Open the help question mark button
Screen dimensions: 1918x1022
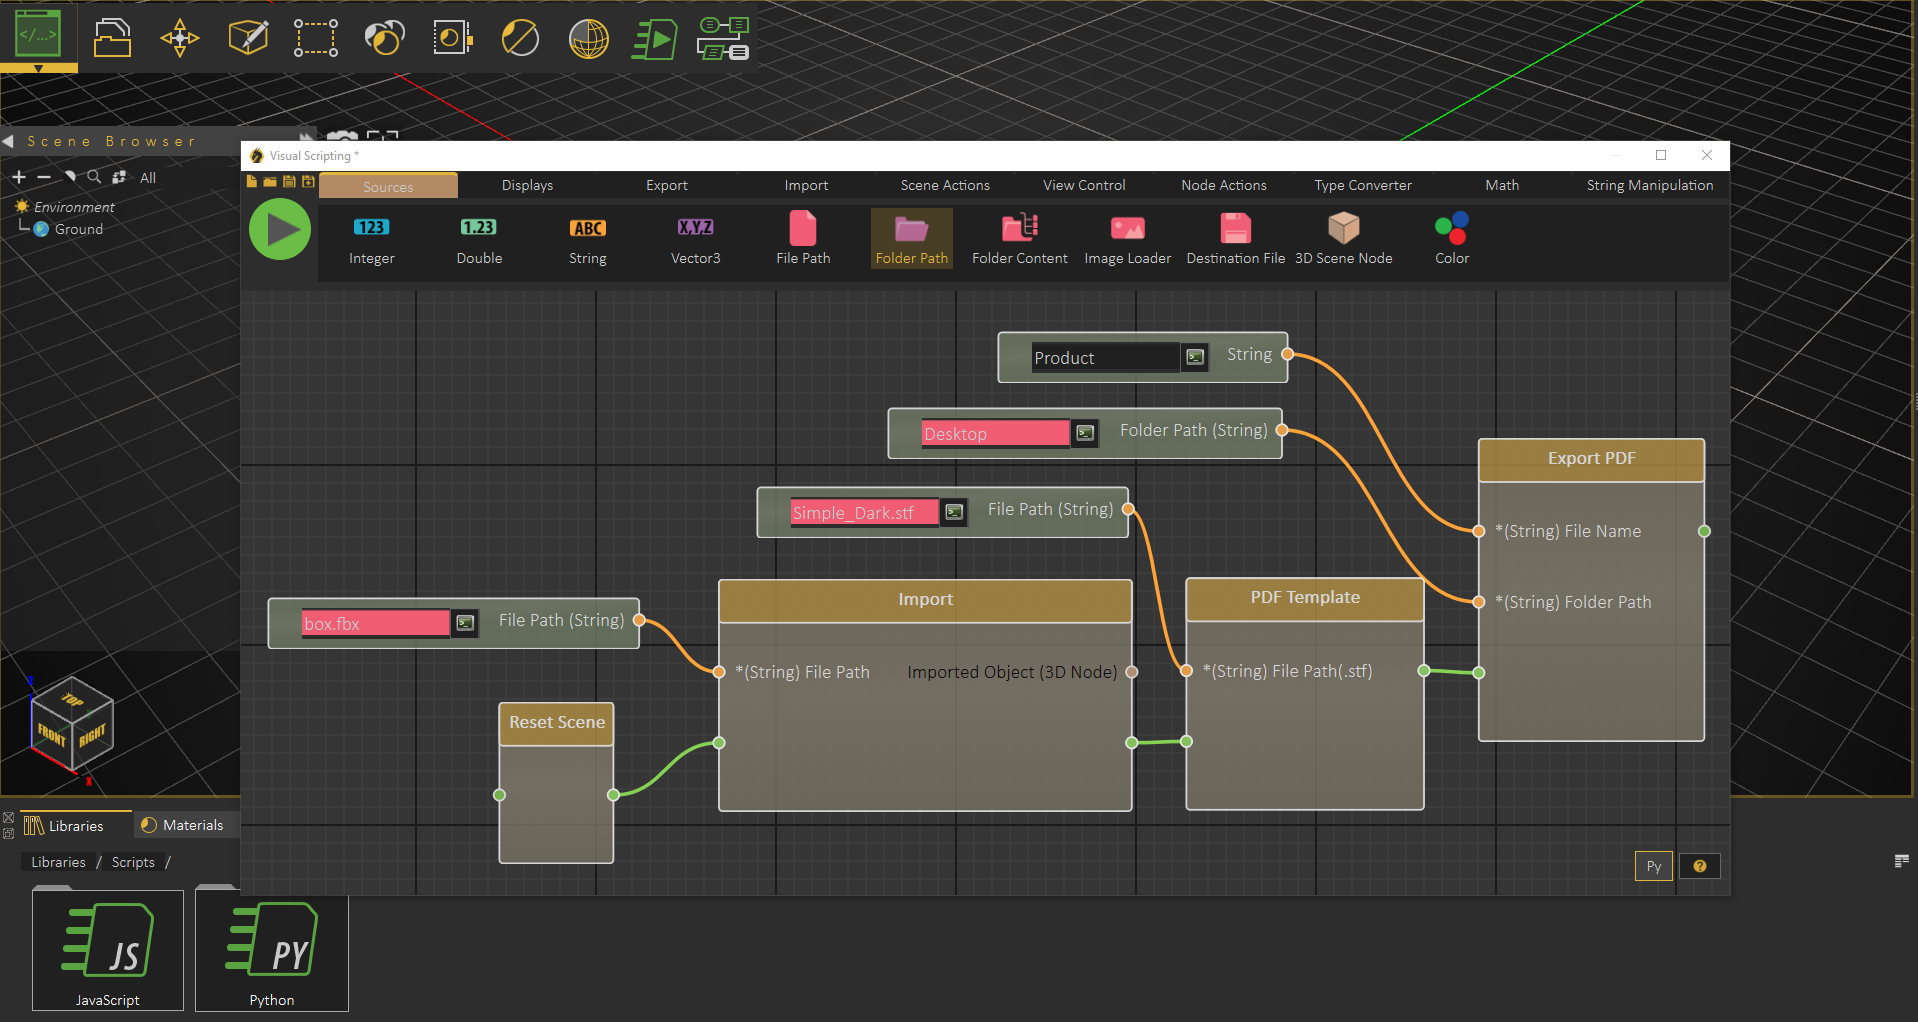(1699, 866)
